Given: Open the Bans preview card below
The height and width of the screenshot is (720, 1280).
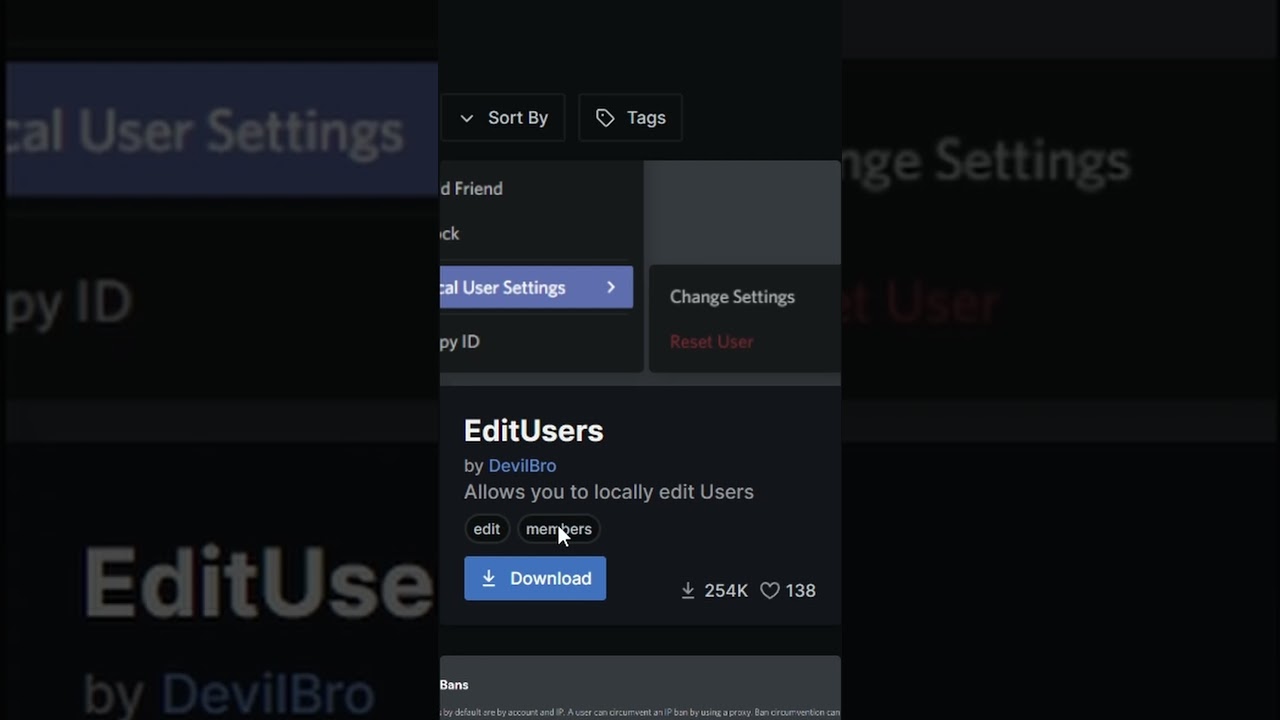Looking at the screenshot, I should pos(640,688).
